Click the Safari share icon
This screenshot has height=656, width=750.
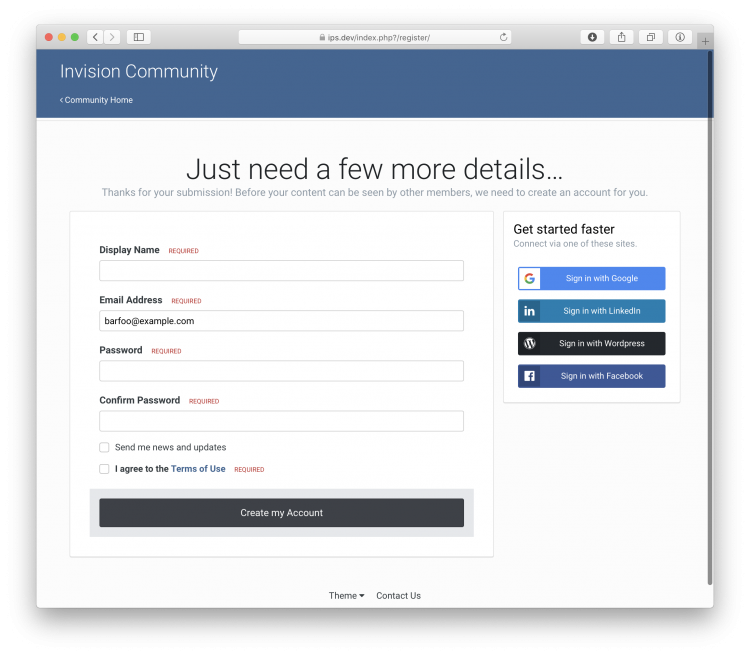click(621, 37)
